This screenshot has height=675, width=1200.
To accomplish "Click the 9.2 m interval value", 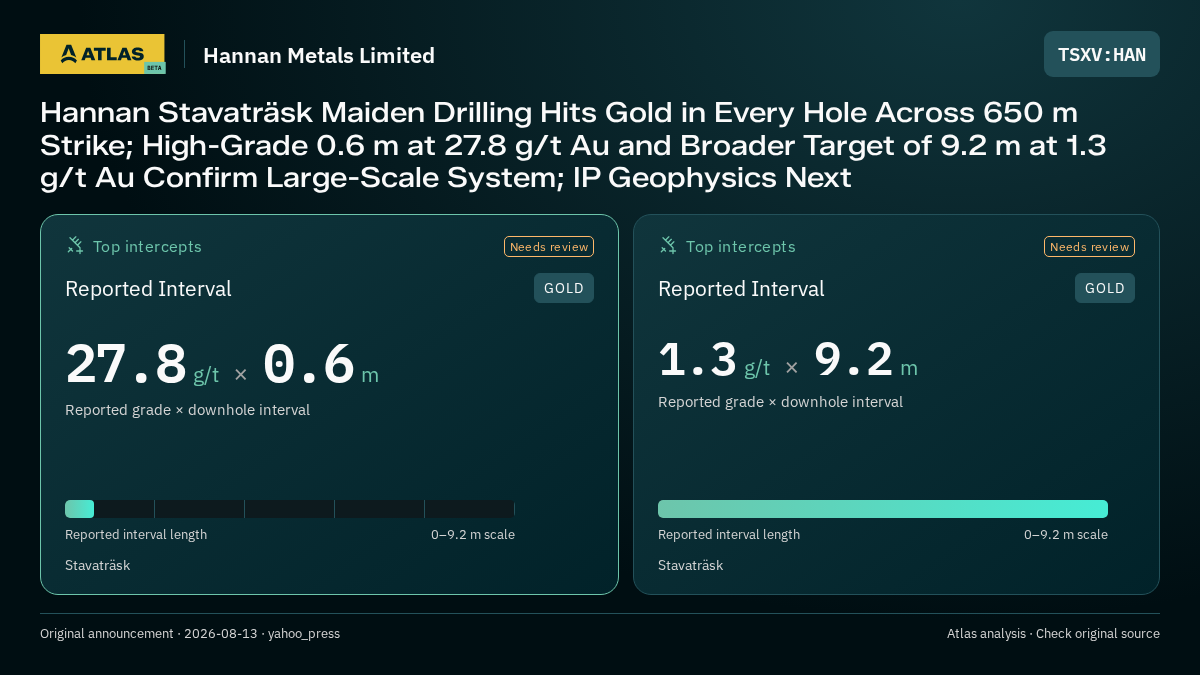I will (854, 360).
